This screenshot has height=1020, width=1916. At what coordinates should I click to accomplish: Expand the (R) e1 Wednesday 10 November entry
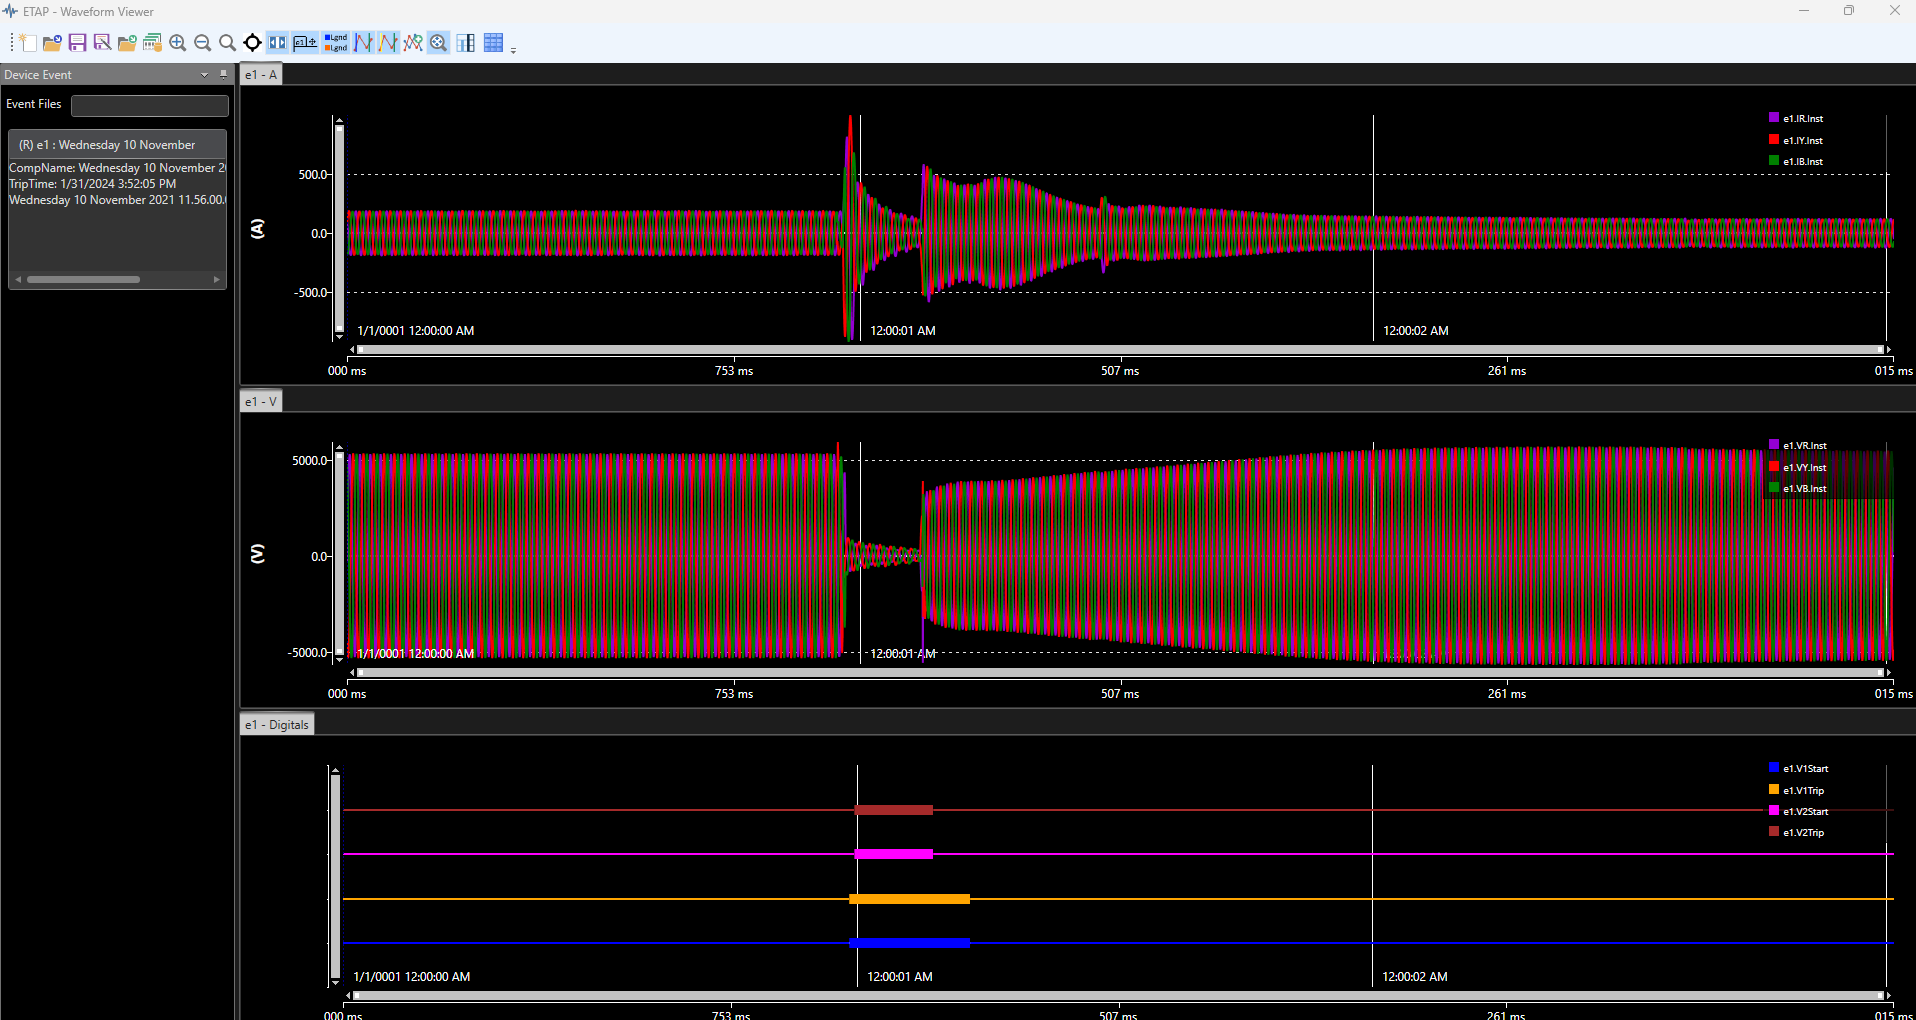point(117,144)
